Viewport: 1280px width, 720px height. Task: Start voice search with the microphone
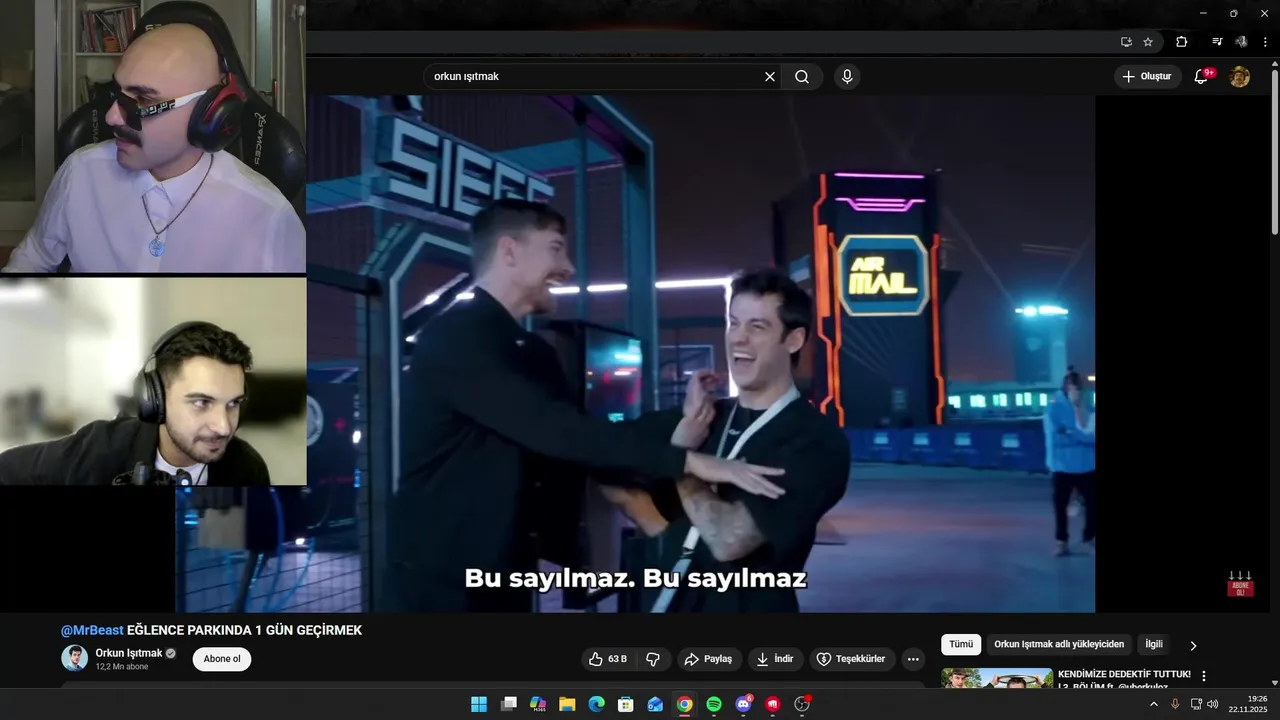847,77
